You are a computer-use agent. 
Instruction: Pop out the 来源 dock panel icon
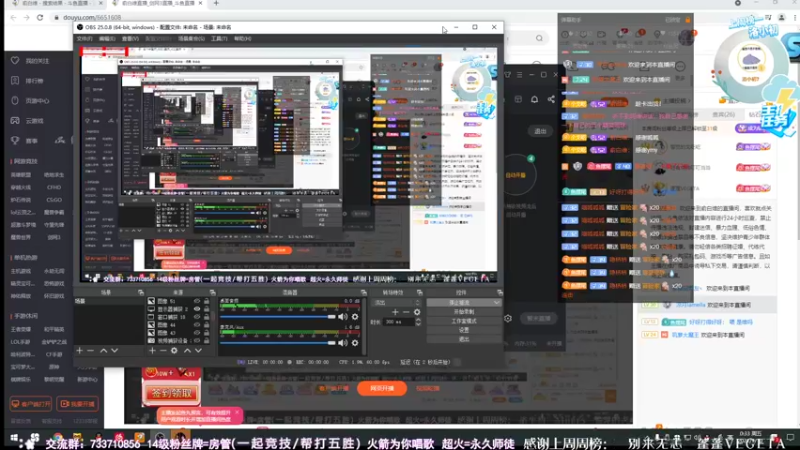tap(212, 292)
